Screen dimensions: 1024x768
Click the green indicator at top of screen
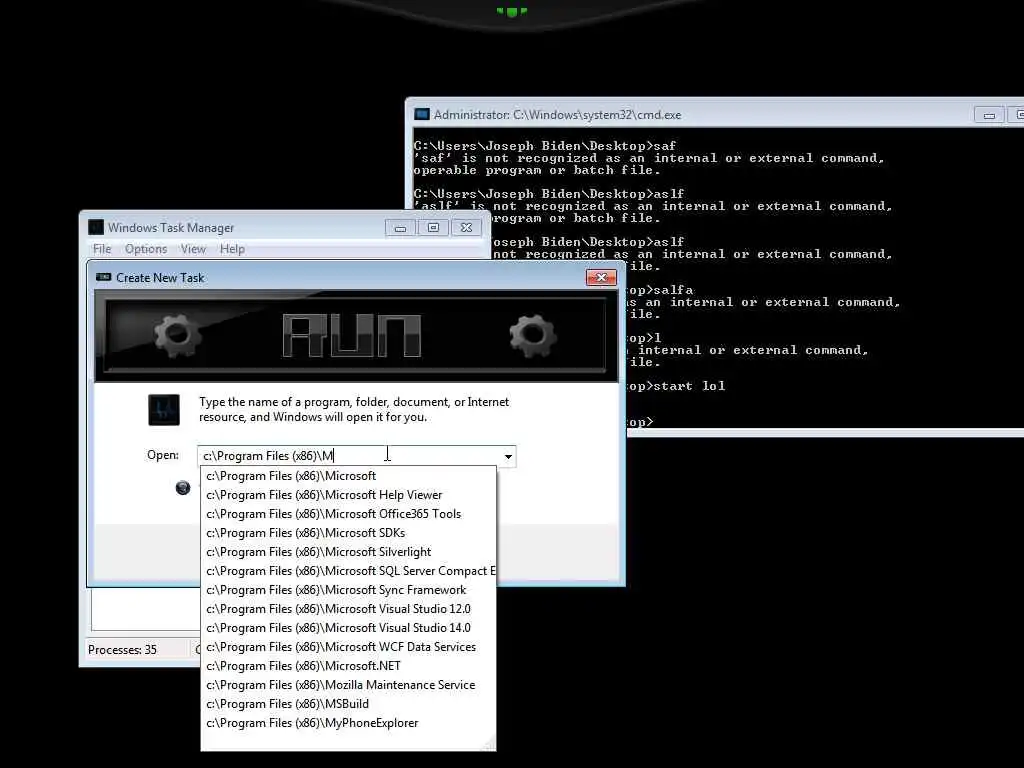click(x=511, y=11)
